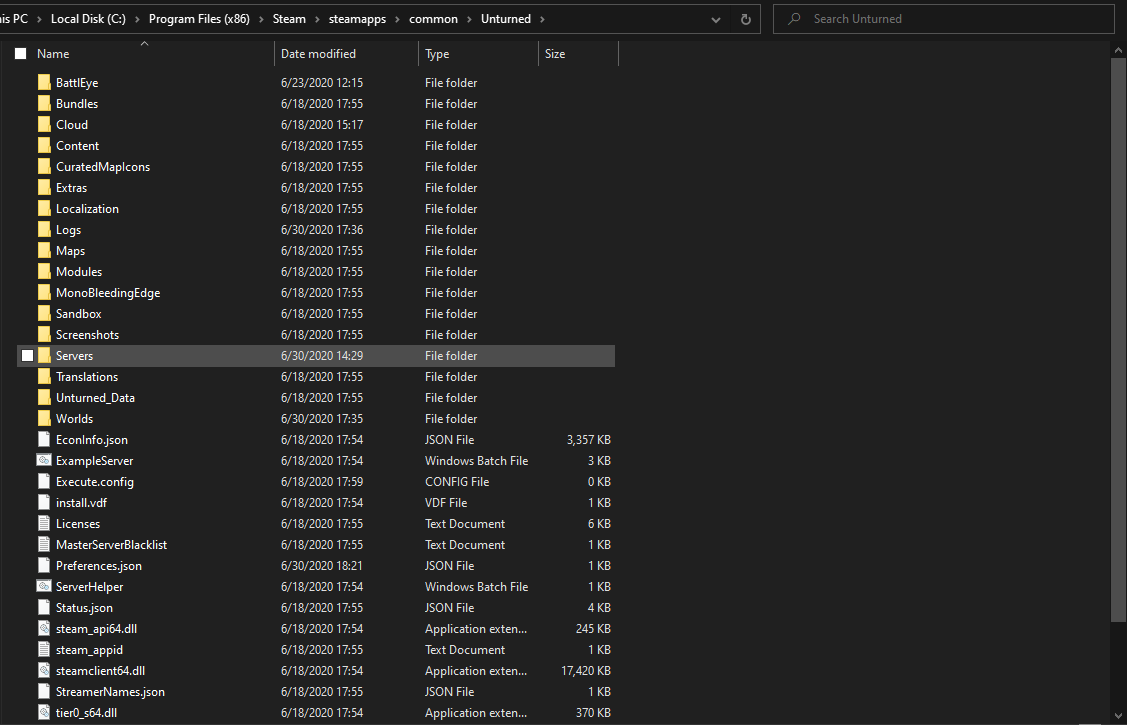Click the Extras folder icon
The image size is (1127, 725).
tap(44, 188)
